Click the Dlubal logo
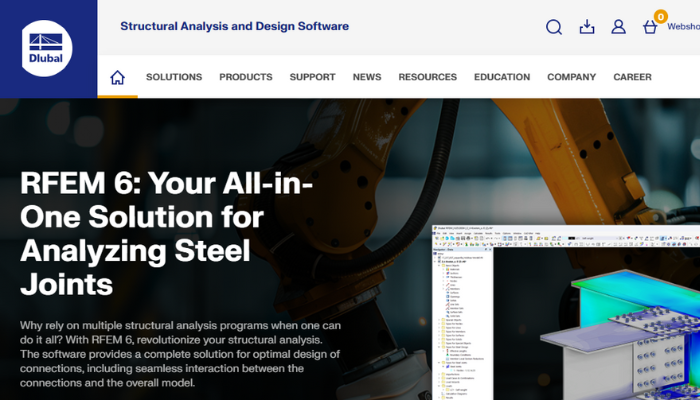 point(48,48)
